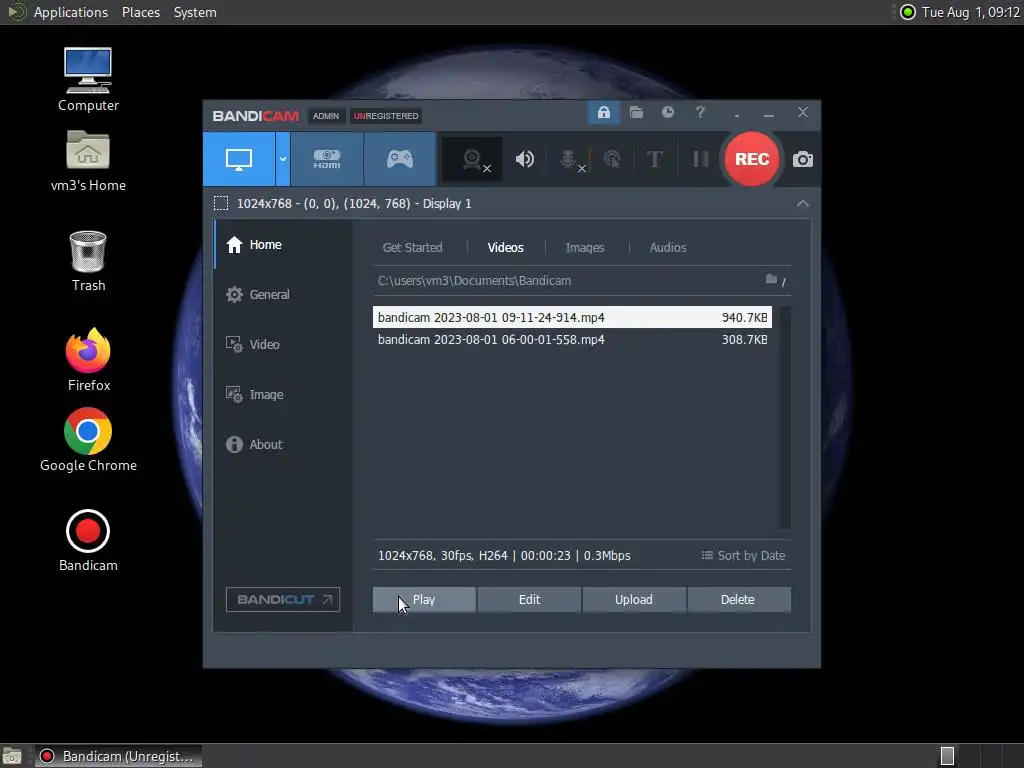
Task: Click the C:\users\vm3\Documents\Bandicam path
Action: 474,281
